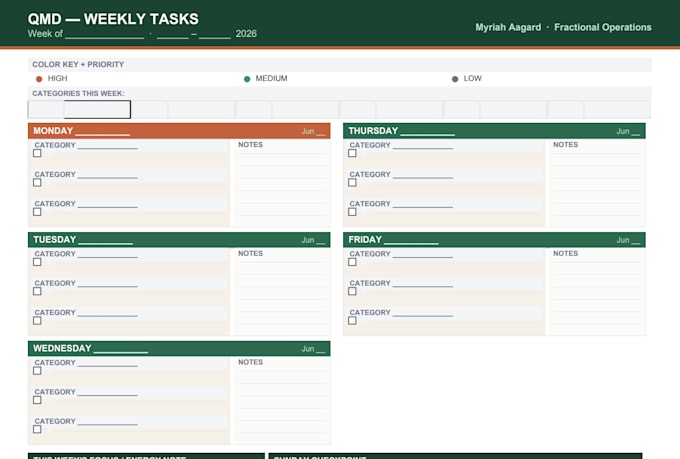Click the orange HIGH priority dot
This screenshot has width=680, height=459.
[x=39, y=79]
